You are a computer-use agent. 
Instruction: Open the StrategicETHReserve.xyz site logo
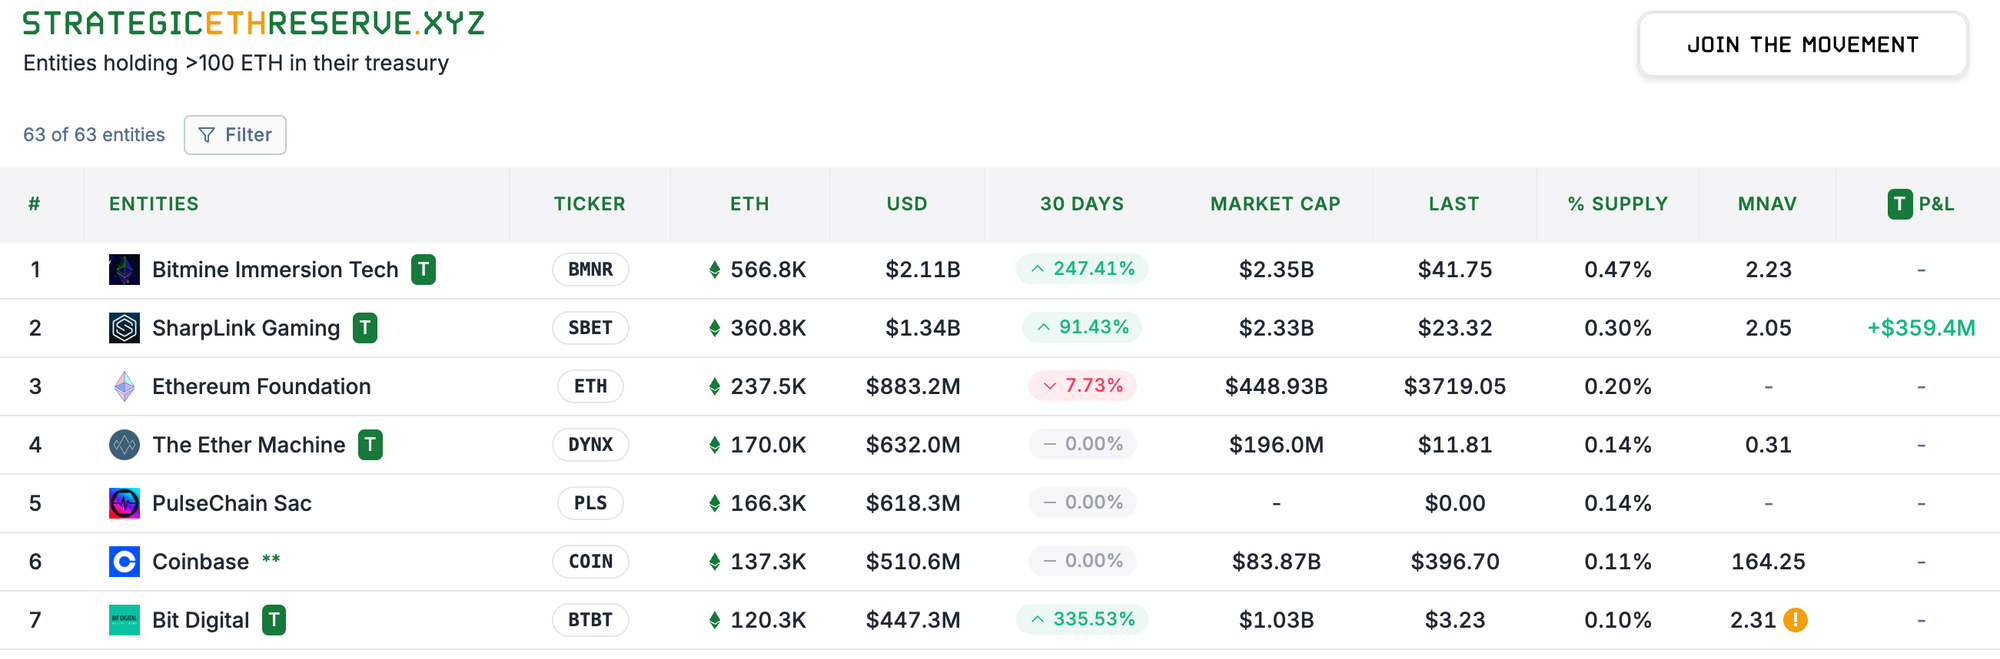click(x=254, y=23)
